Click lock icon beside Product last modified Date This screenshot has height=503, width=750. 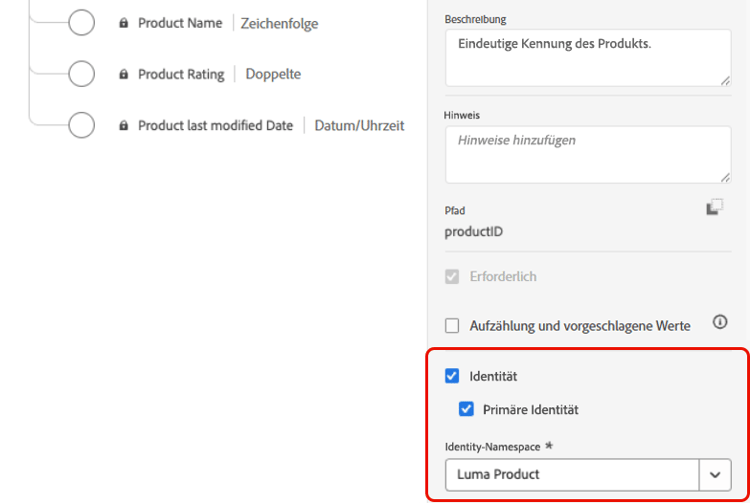tap(124, 126)
